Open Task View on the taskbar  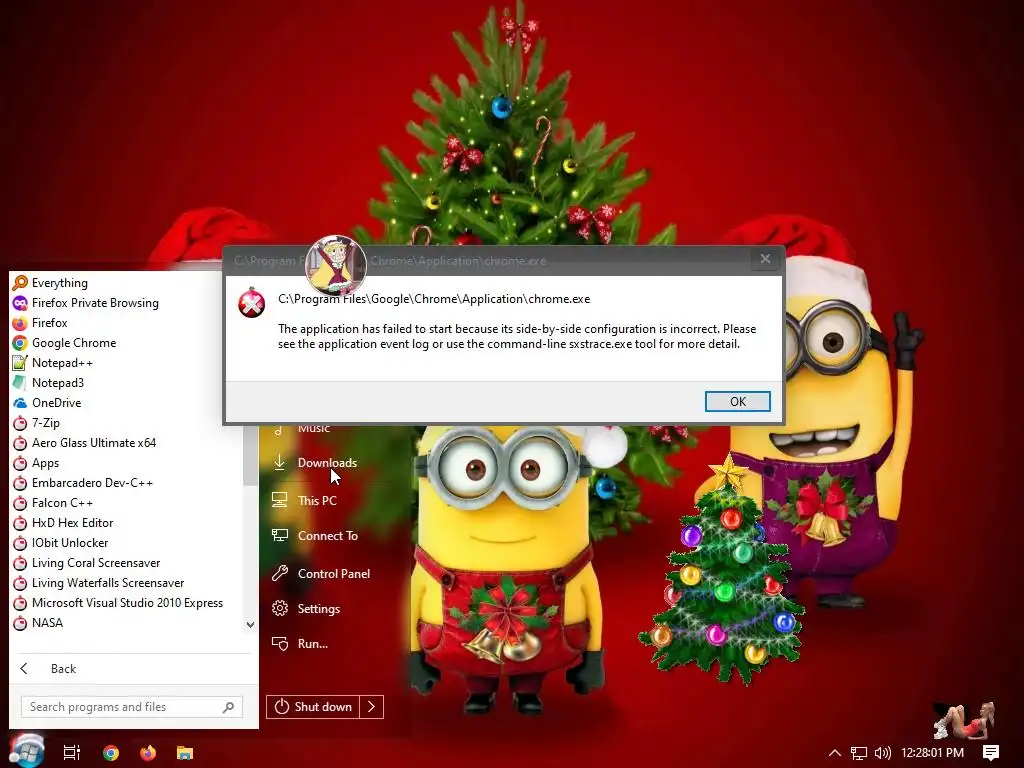pyautogui.click(x=71, y=753)
